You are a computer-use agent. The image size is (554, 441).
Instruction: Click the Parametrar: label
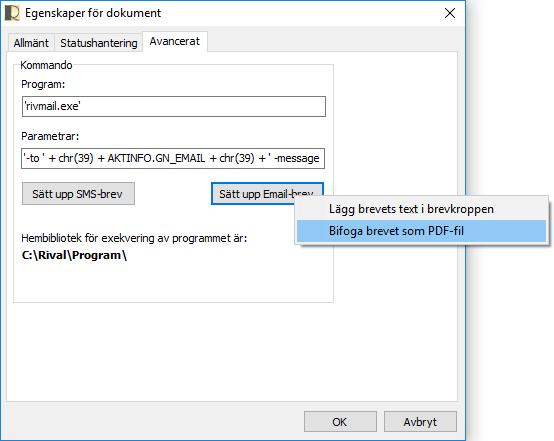pos(50,136)
